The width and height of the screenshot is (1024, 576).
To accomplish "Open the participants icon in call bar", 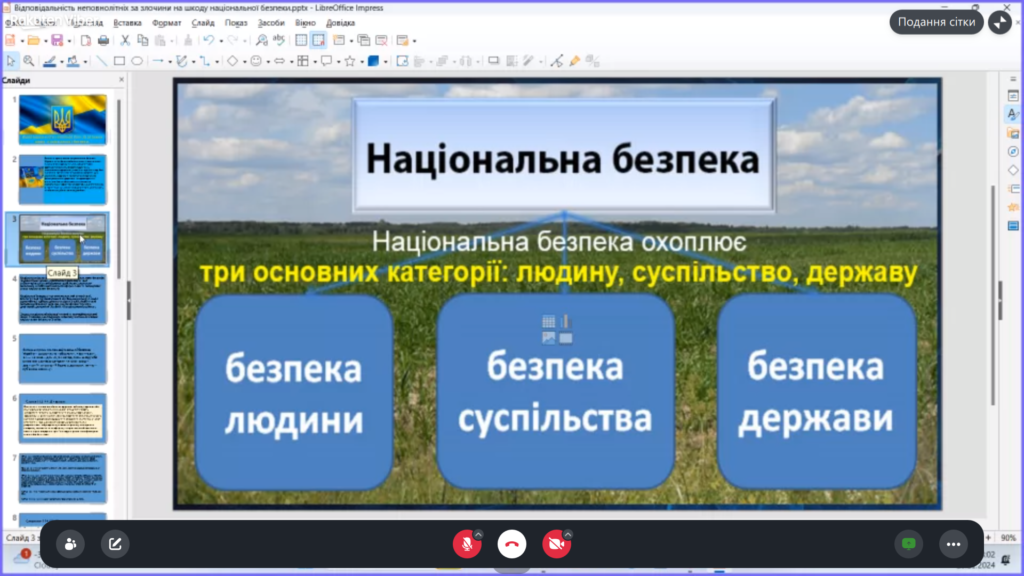I will [70, 544].
